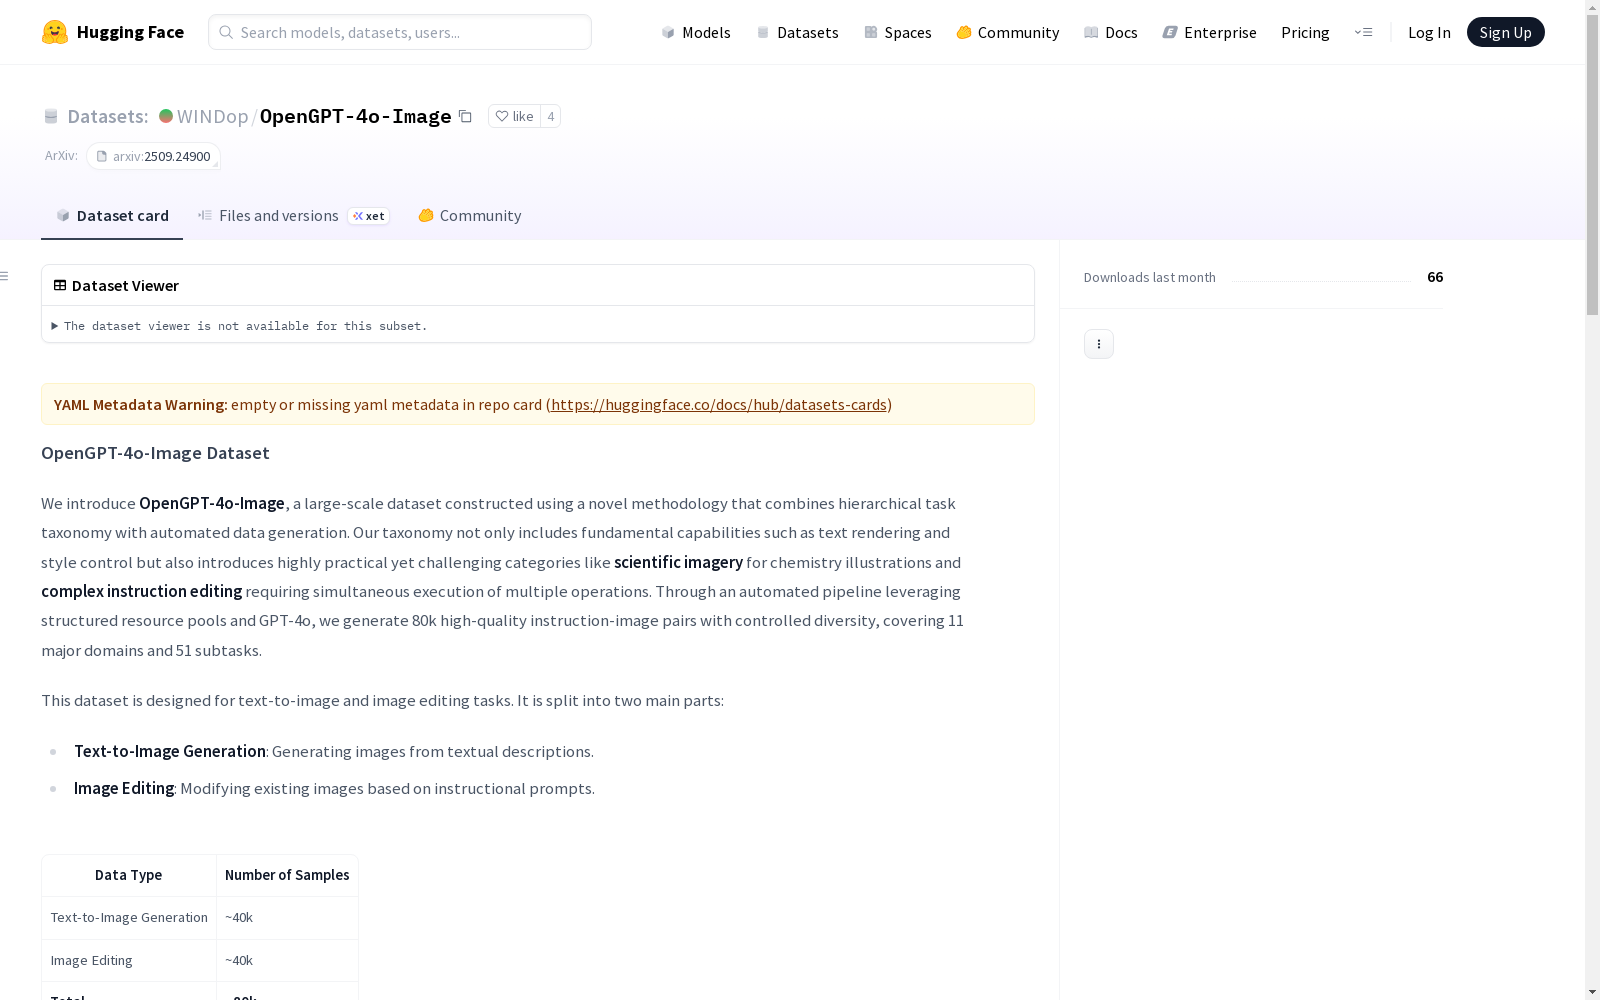Click the OpenGPT-4o-Image Dataset heading

point(155,453)
